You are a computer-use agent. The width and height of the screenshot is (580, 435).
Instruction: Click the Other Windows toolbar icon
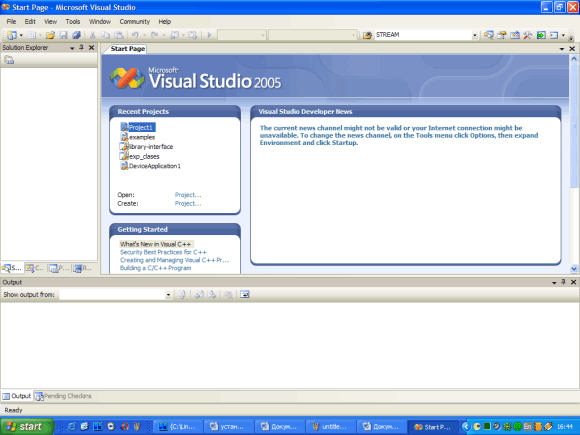(x=554, y=35)
